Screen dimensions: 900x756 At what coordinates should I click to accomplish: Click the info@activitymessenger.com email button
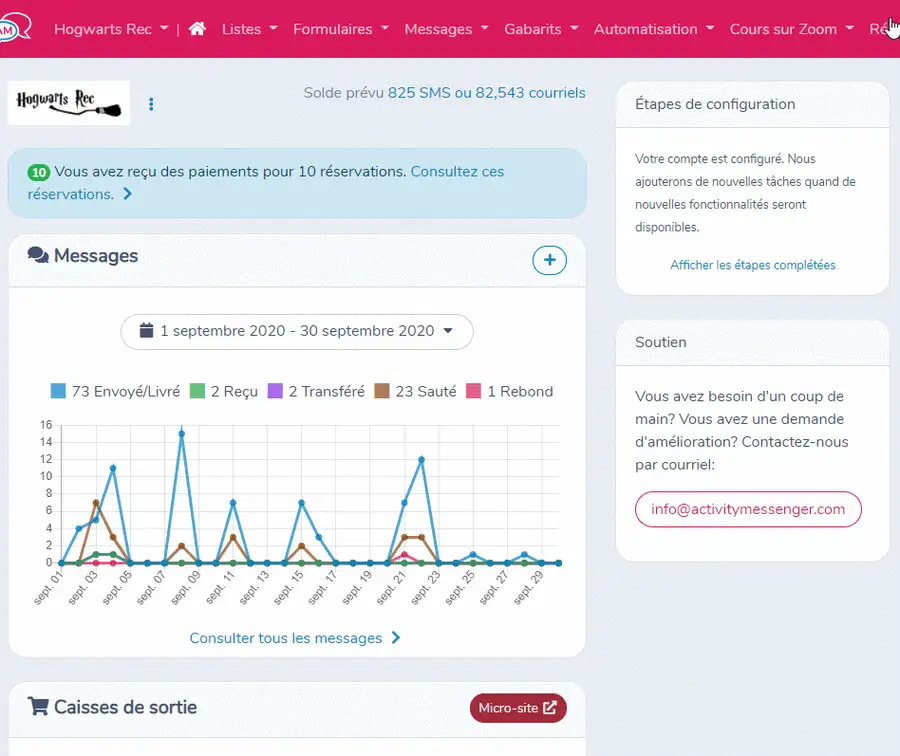point(748,509)
